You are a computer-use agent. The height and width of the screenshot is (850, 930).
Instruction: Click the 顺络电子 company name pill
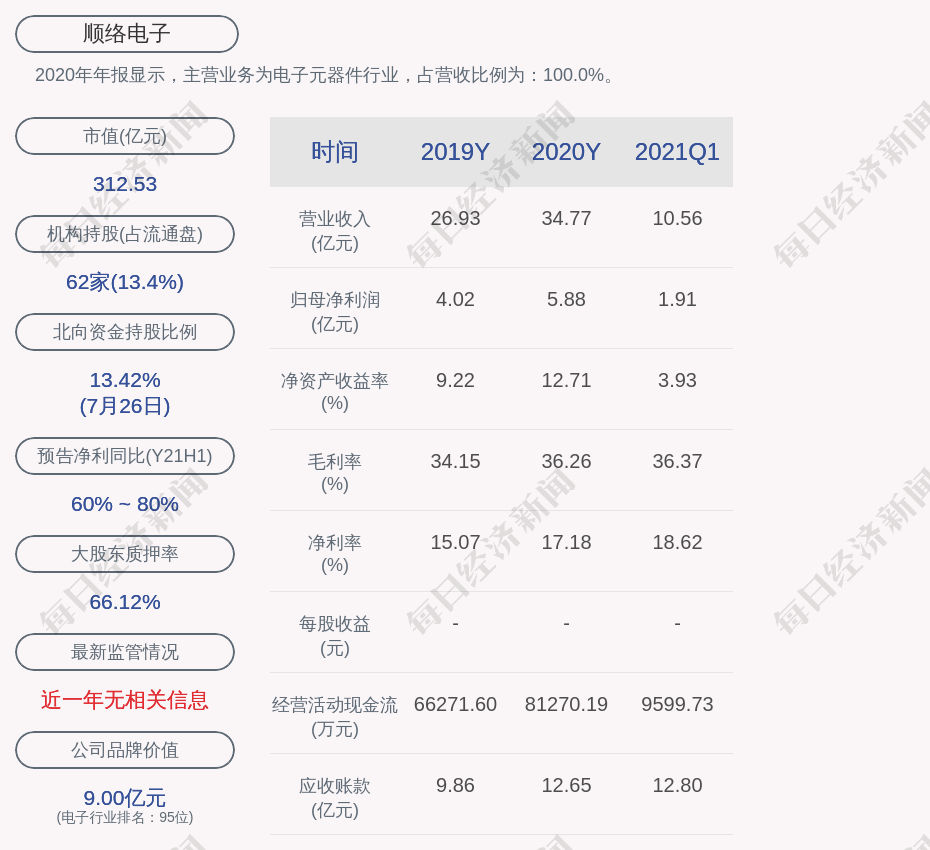[127, 34]
